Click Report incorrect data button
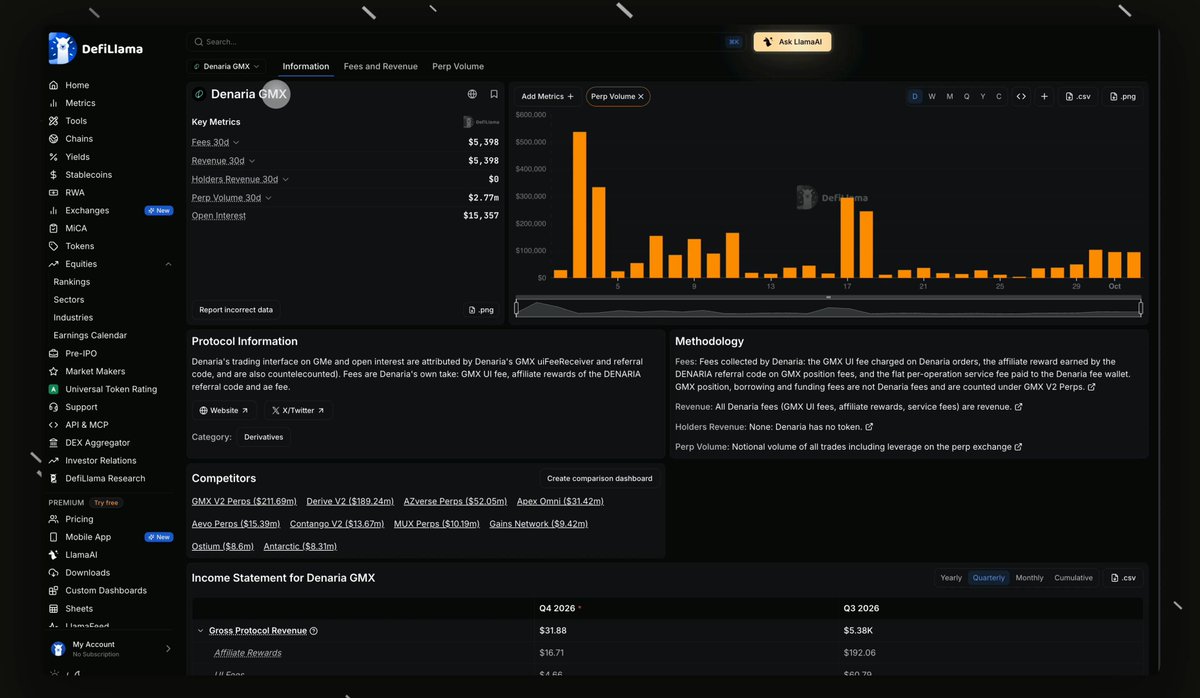The image size is (1200, 698). point(236,310)
